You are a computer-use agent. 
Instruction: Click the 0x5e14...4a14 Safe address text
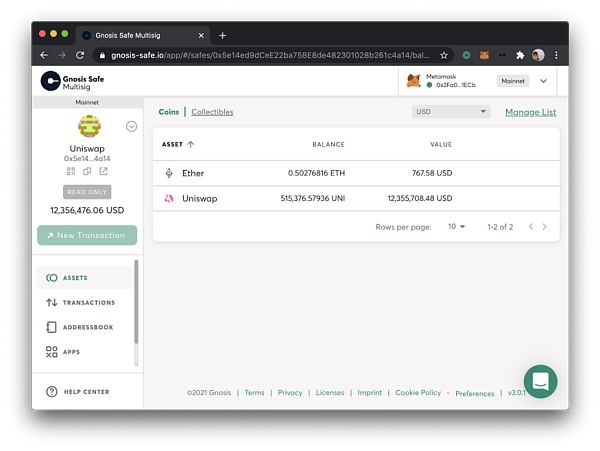tap(87, 158)
